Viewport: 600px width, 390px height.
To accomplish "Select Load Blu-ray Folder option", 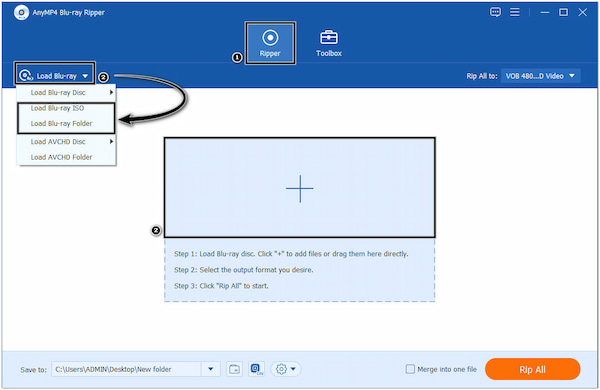I will (x=66, y=124).
